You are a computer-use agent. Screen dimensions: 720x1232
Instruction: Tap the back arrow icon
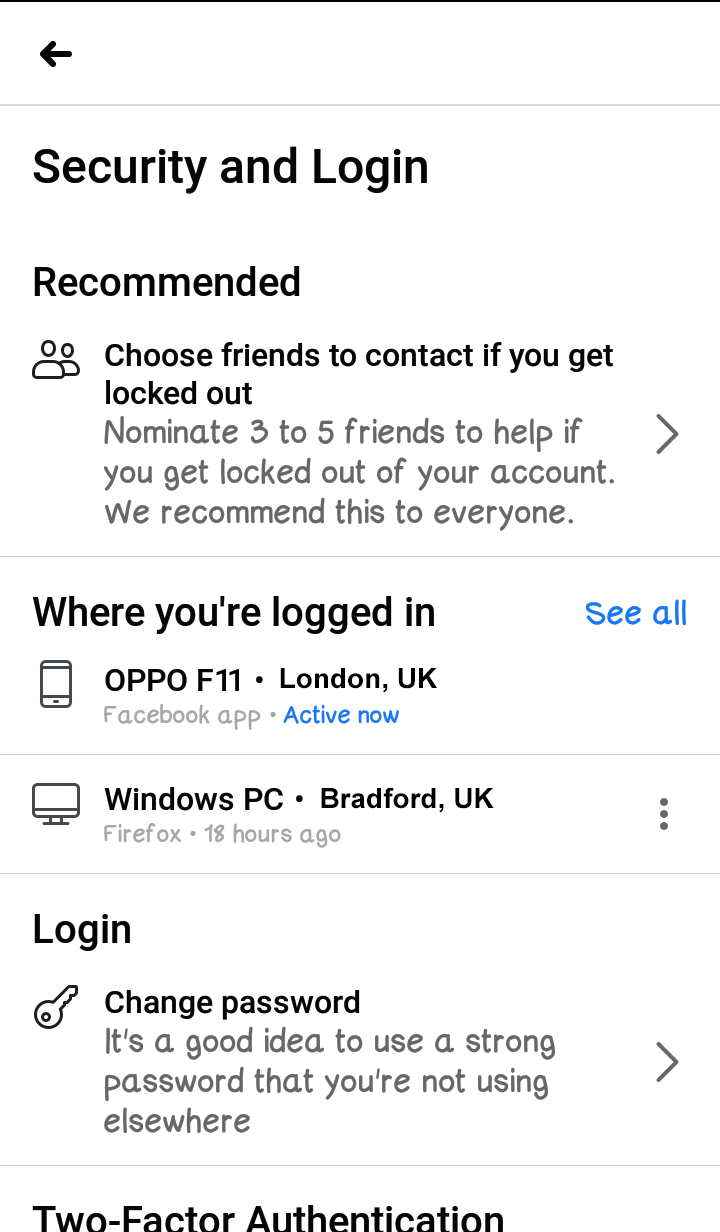pos(56,54)
